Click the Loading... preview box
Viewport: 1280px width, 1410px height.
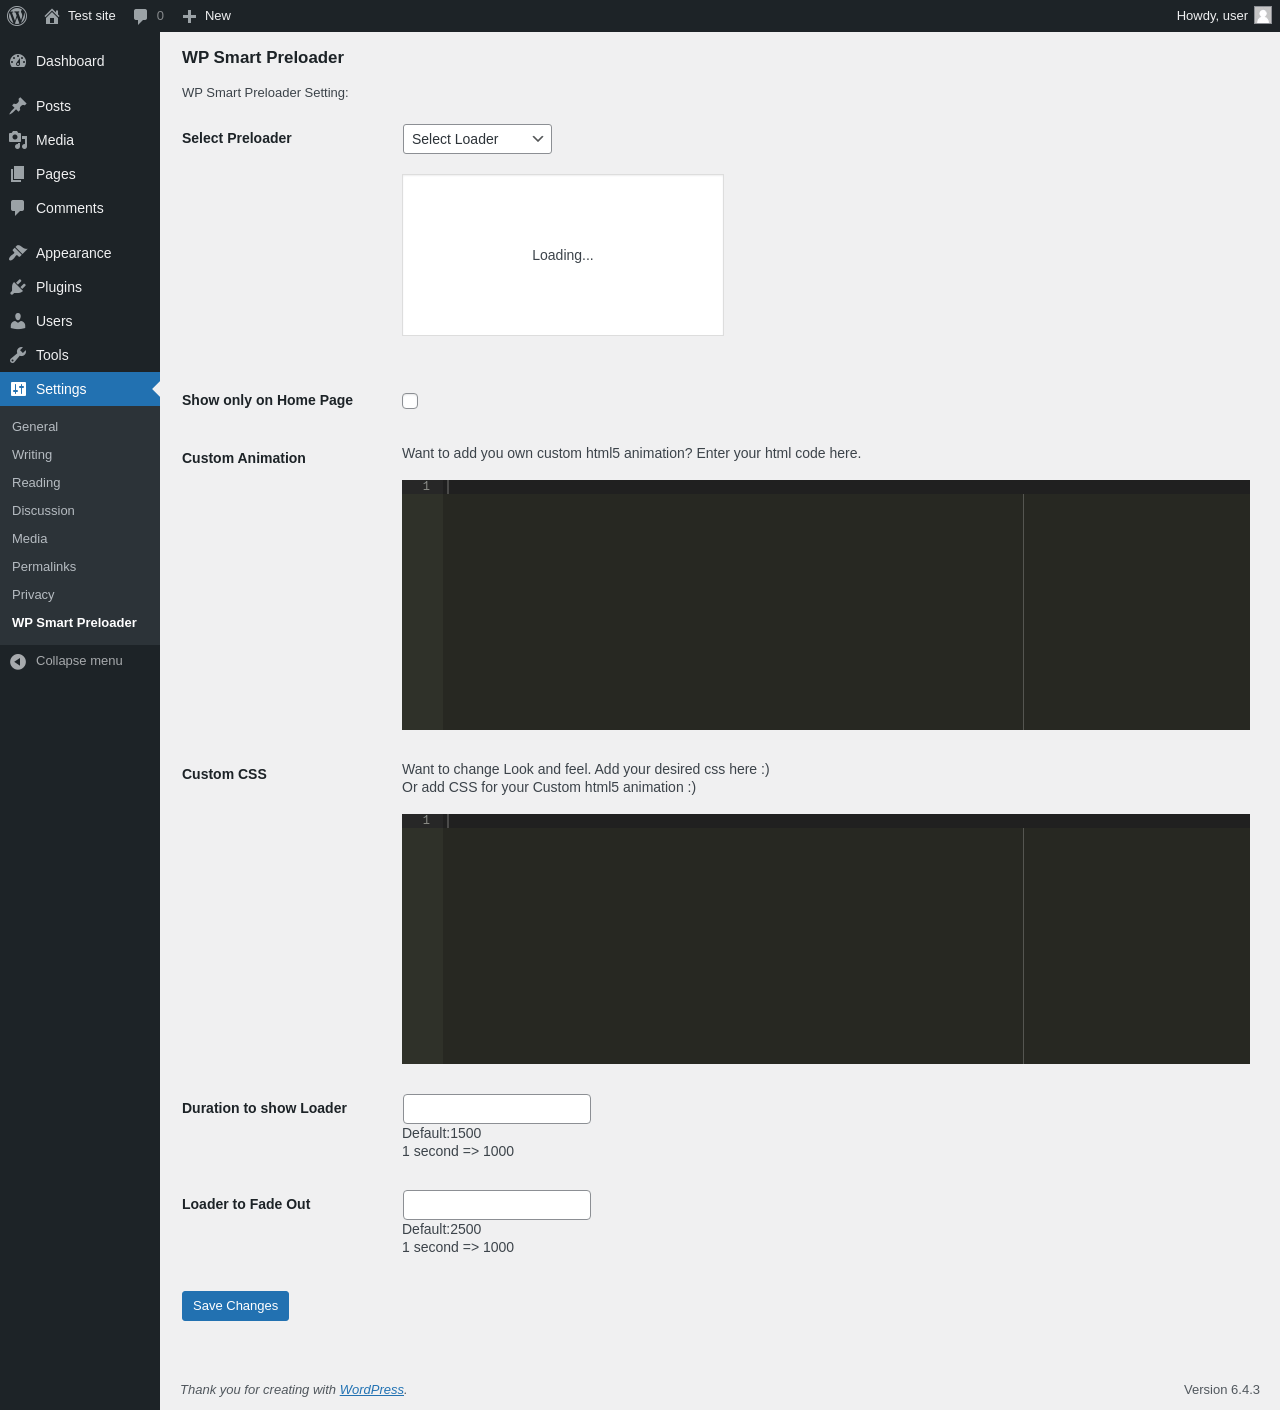point(563,255)
